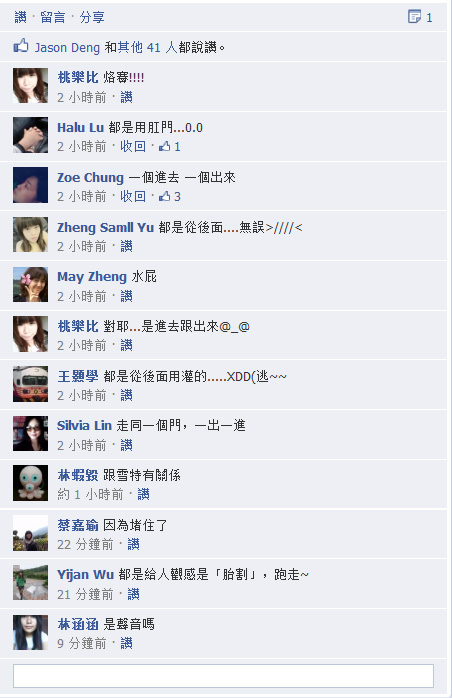Click 收回 under Zoe Chung's comment
This screenshot has width=452, height=698.
click(133, 196)
